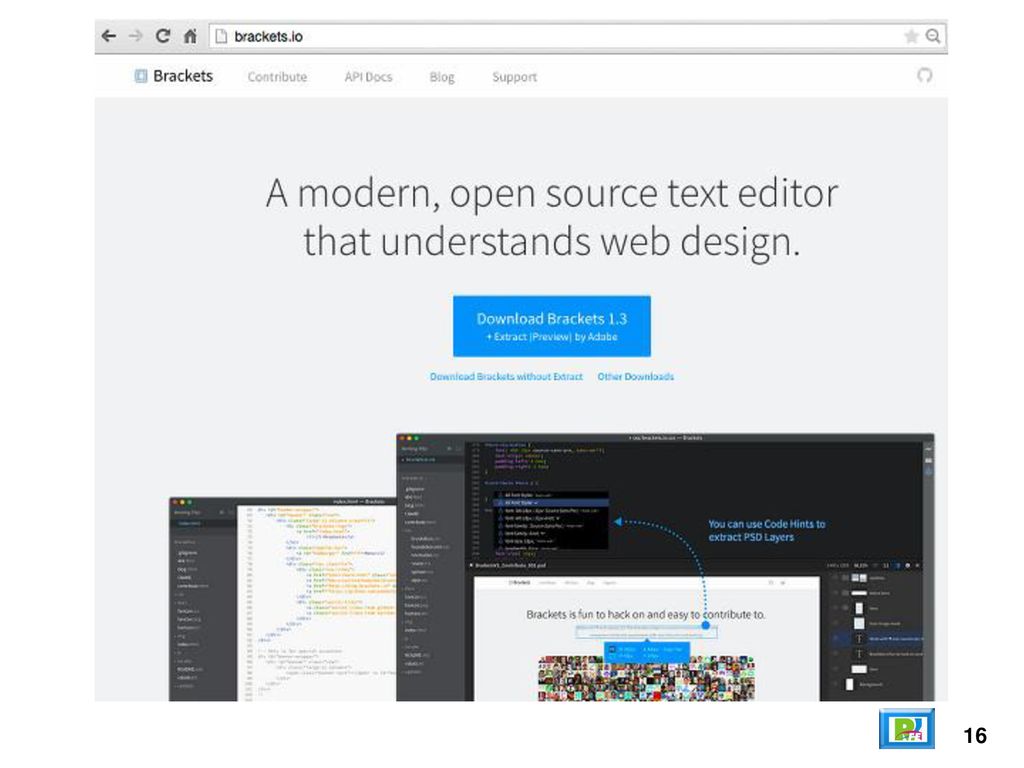Click the headline 'A modern, open source text editor'
The image size is (1024, 768).
(552, 193)
